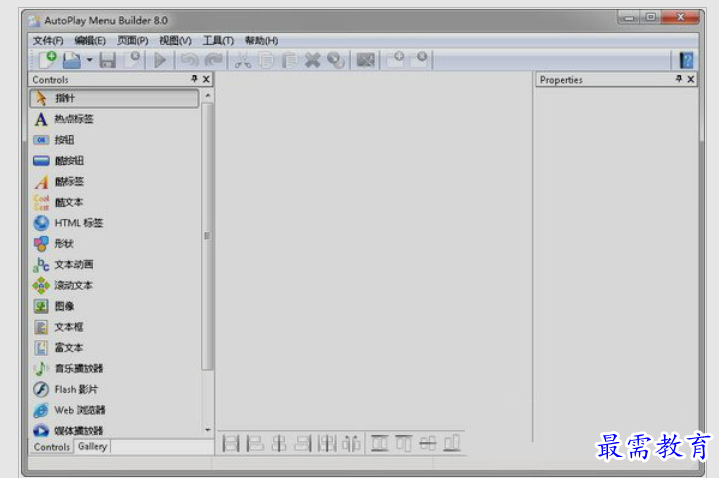Click the New project toolbar icon
This screenshot has height=478, width=719.
click(47, 60)
